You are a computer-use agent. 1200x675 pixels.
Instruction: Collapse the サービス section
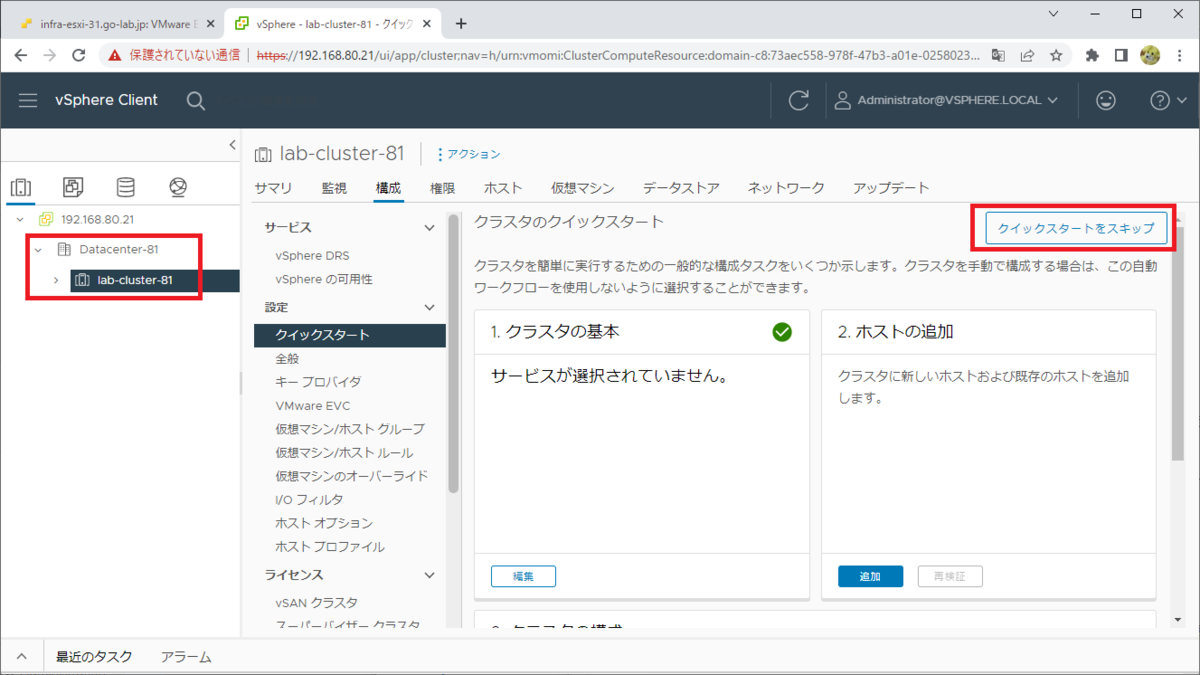[x=430, y=228]
